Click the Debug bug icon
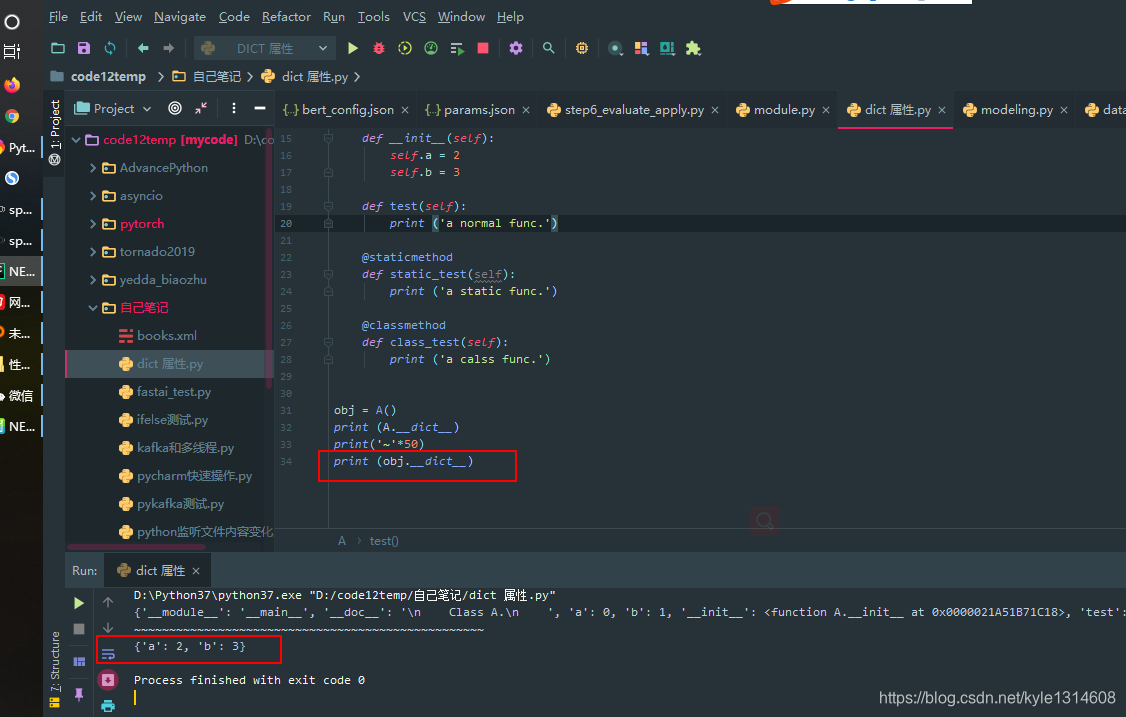 click(x=378, y=48)
